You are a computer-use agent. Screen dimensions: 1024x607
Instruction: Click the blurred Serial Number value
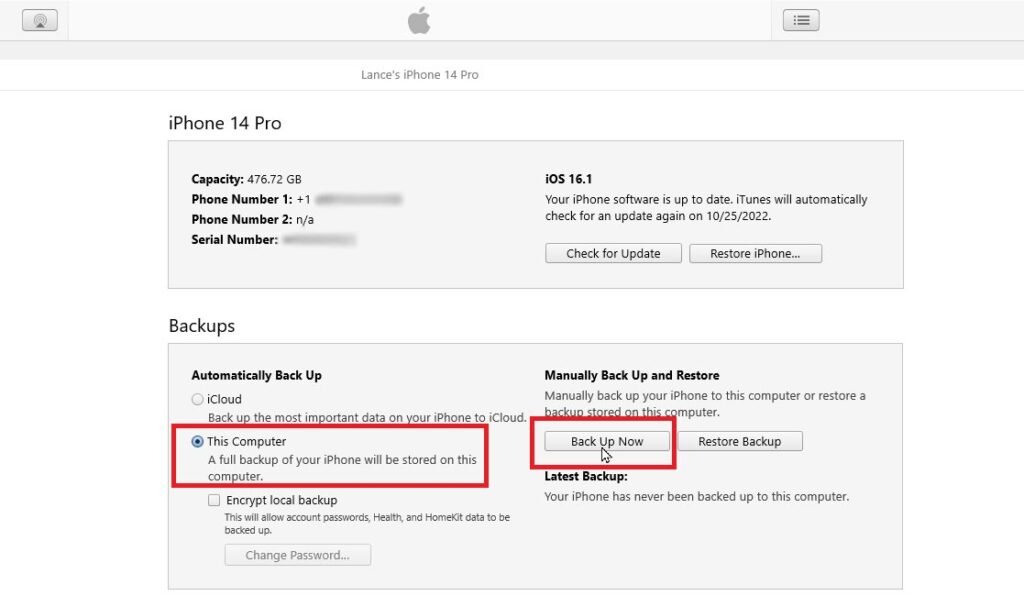tap(319, 240)
